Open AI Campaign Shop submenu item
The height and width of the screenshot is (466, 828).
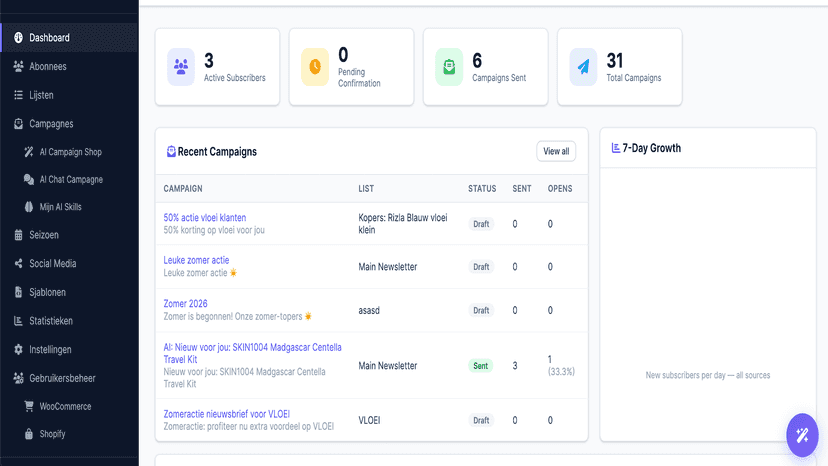pos(69,152)
